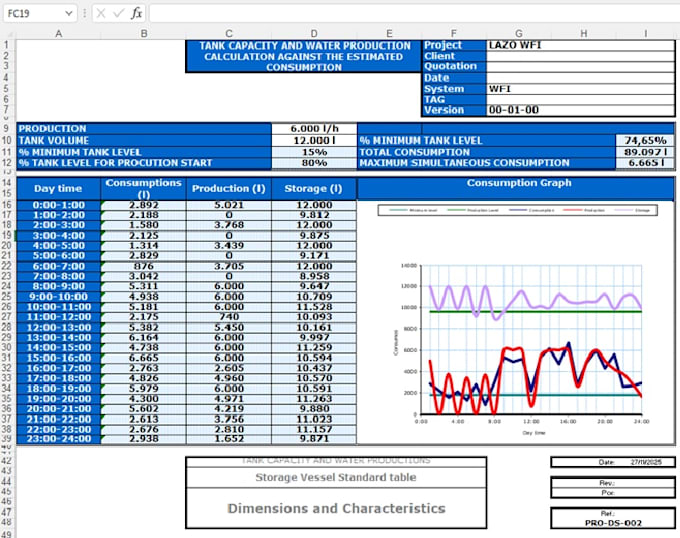Select the 'Production (l)' heading cell
The width and height of the screenshot is (680, 538).
(229, 189)
